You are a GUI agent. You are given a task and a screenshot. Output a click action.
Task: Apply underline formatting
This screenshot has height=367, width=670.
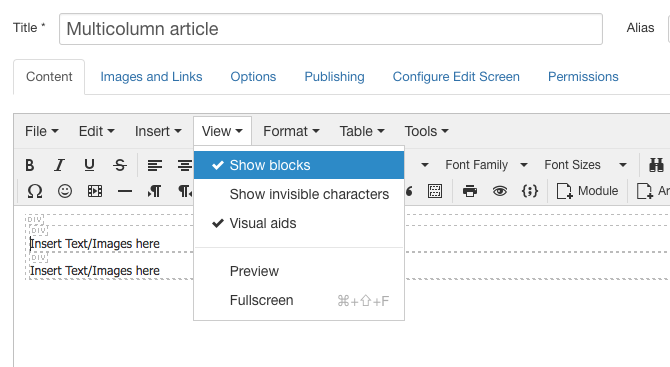[89, 165]
